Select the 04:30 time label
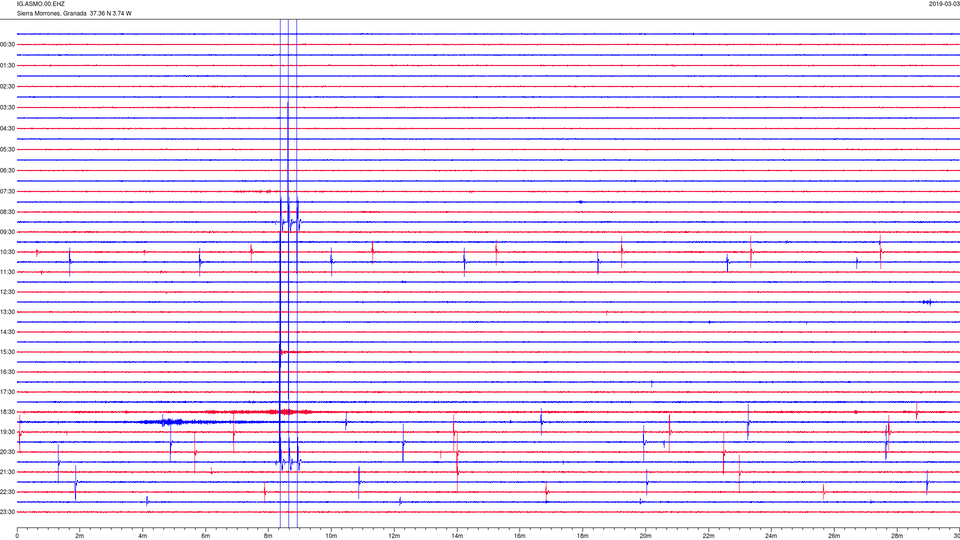Viewport: 960px width, 540px height. pos(7,129)
